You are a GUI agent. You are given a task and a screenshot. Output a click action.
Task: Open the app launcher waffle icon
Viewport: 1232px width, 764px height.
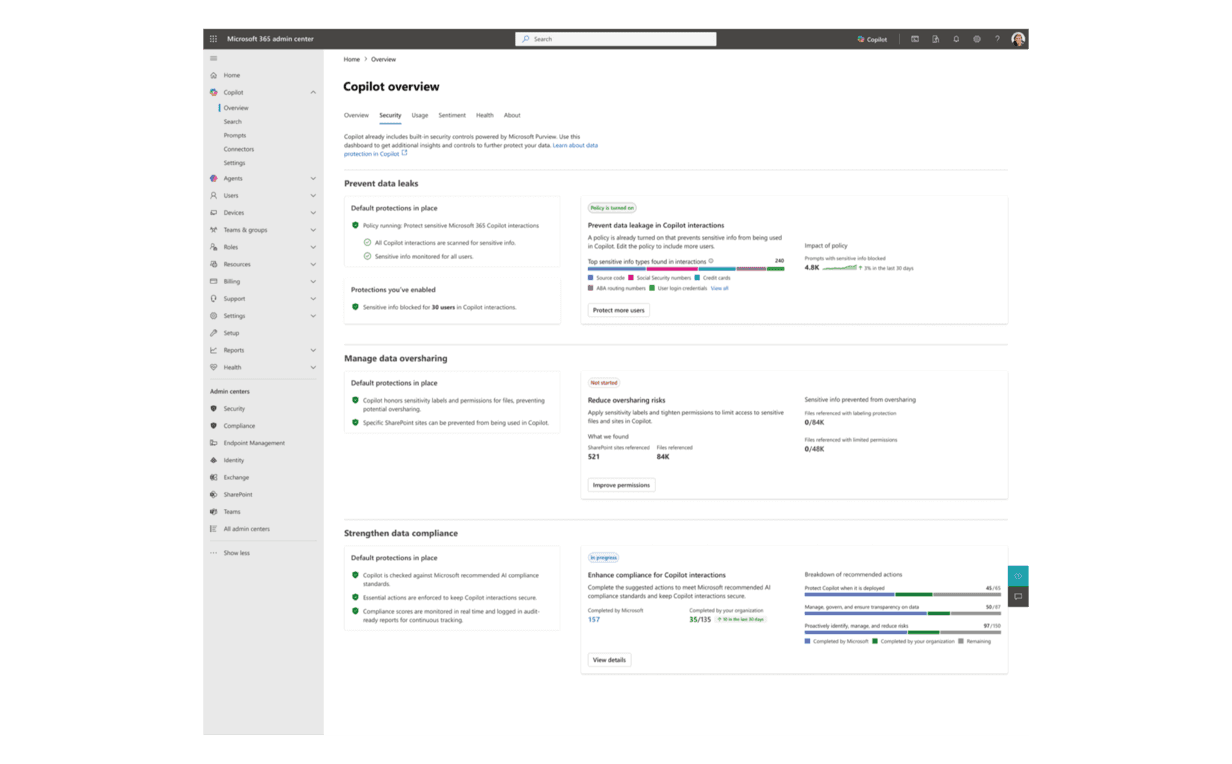coord(213,39)
